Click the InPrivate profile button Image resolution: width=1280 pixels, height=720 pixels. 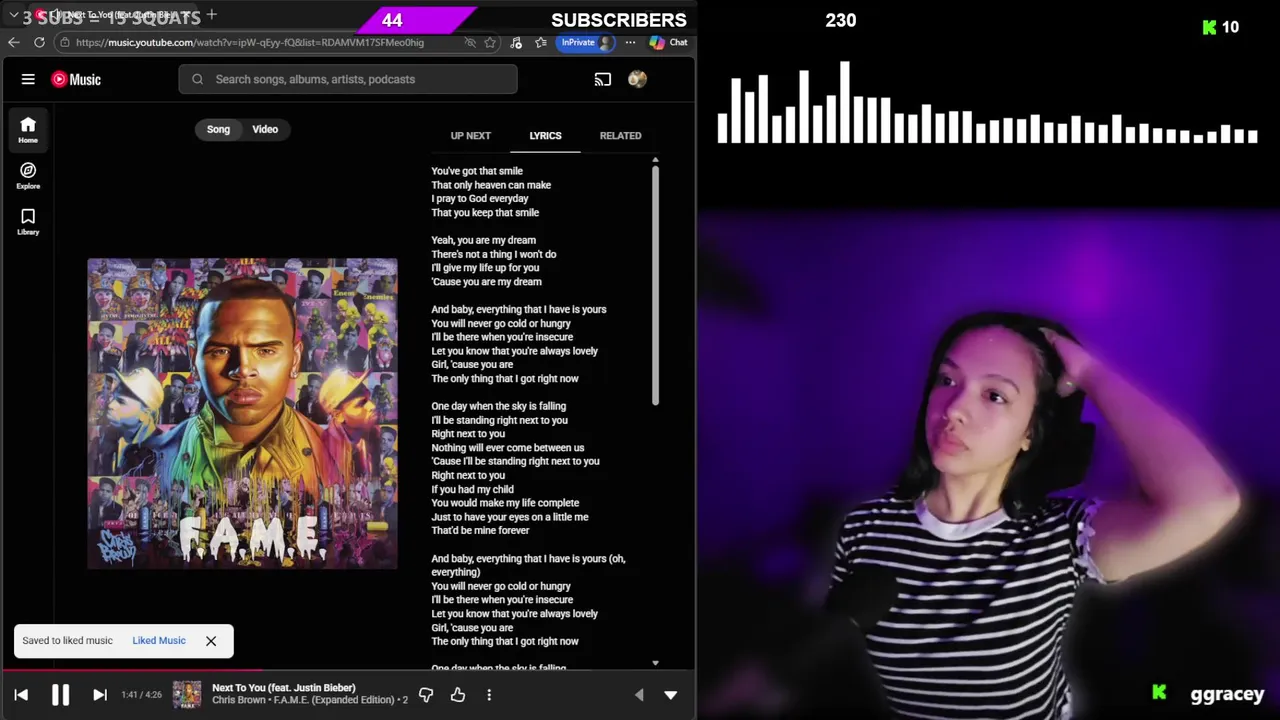click(586, 42)
